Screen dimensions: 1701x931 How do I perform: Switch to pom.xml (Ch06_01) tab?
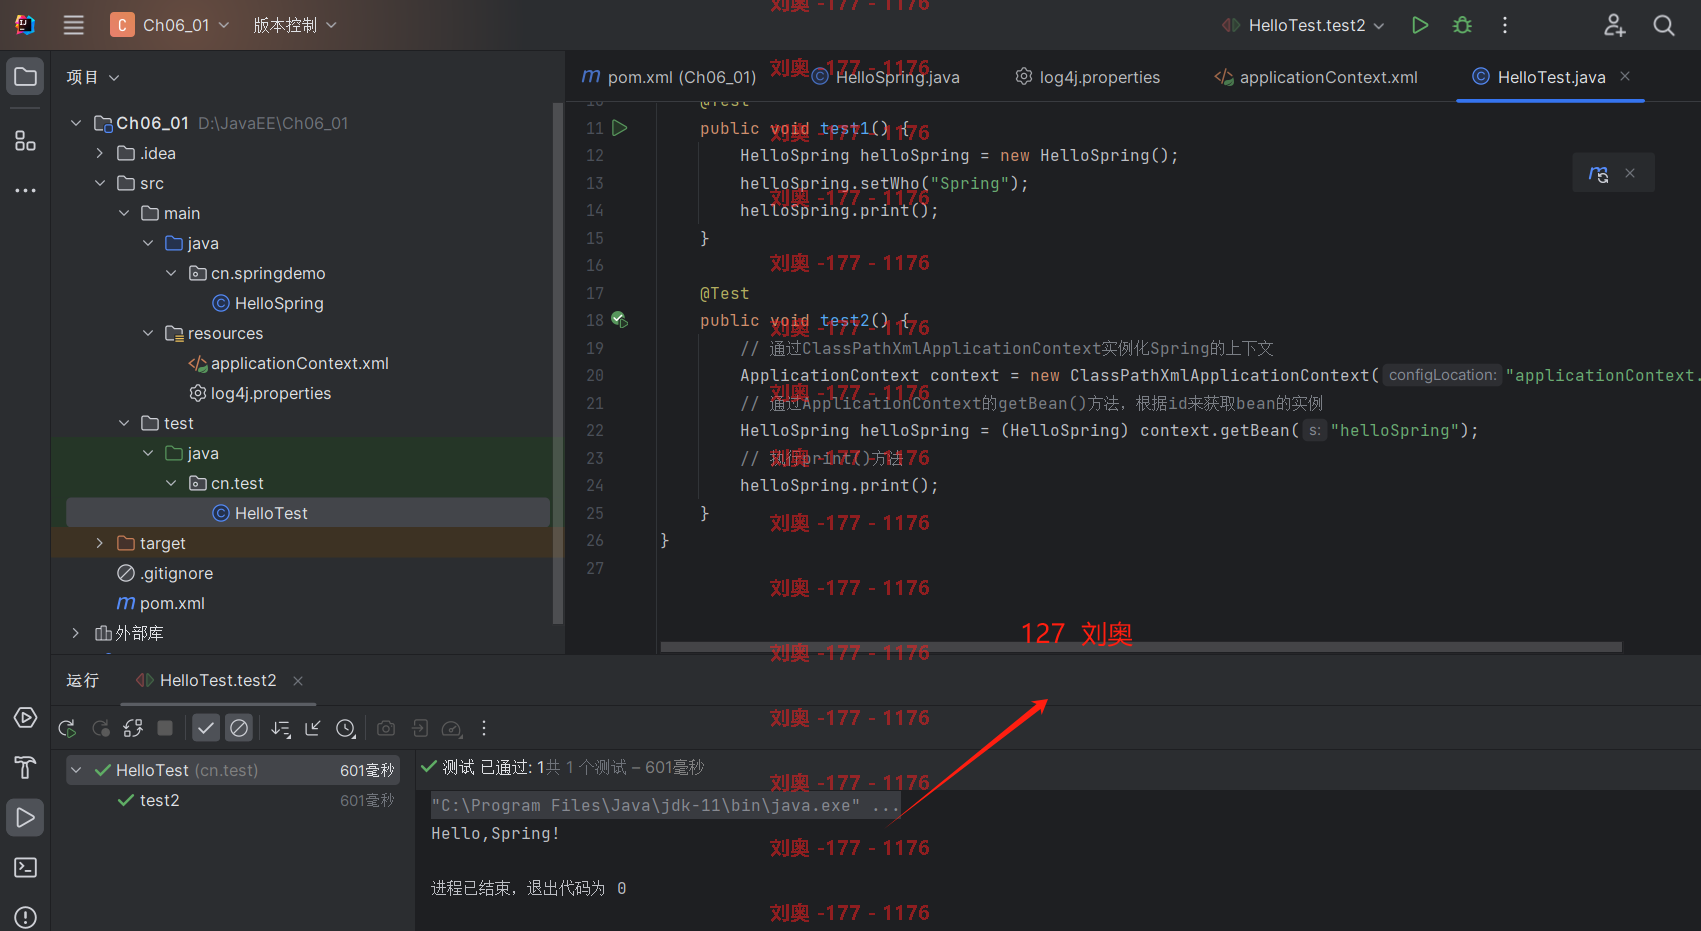[669, 77]
